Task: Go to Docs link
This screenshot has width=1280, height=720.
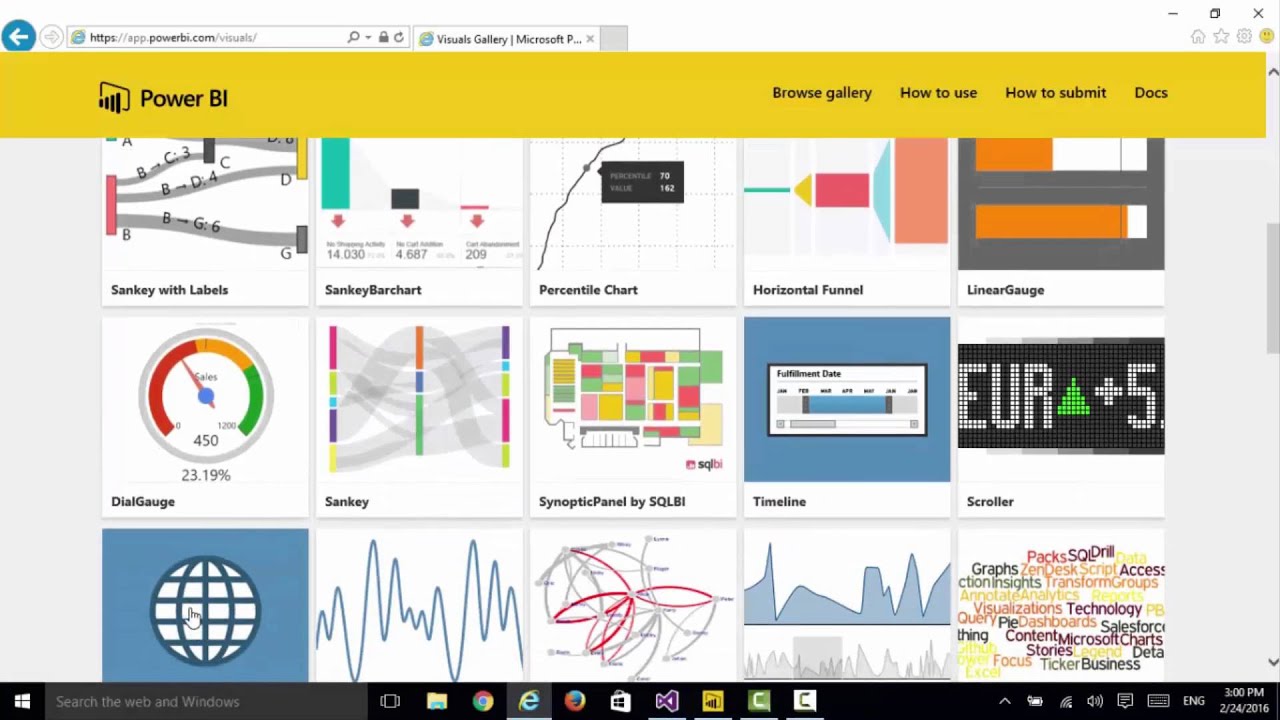Action: click(x=1150, y=93)
